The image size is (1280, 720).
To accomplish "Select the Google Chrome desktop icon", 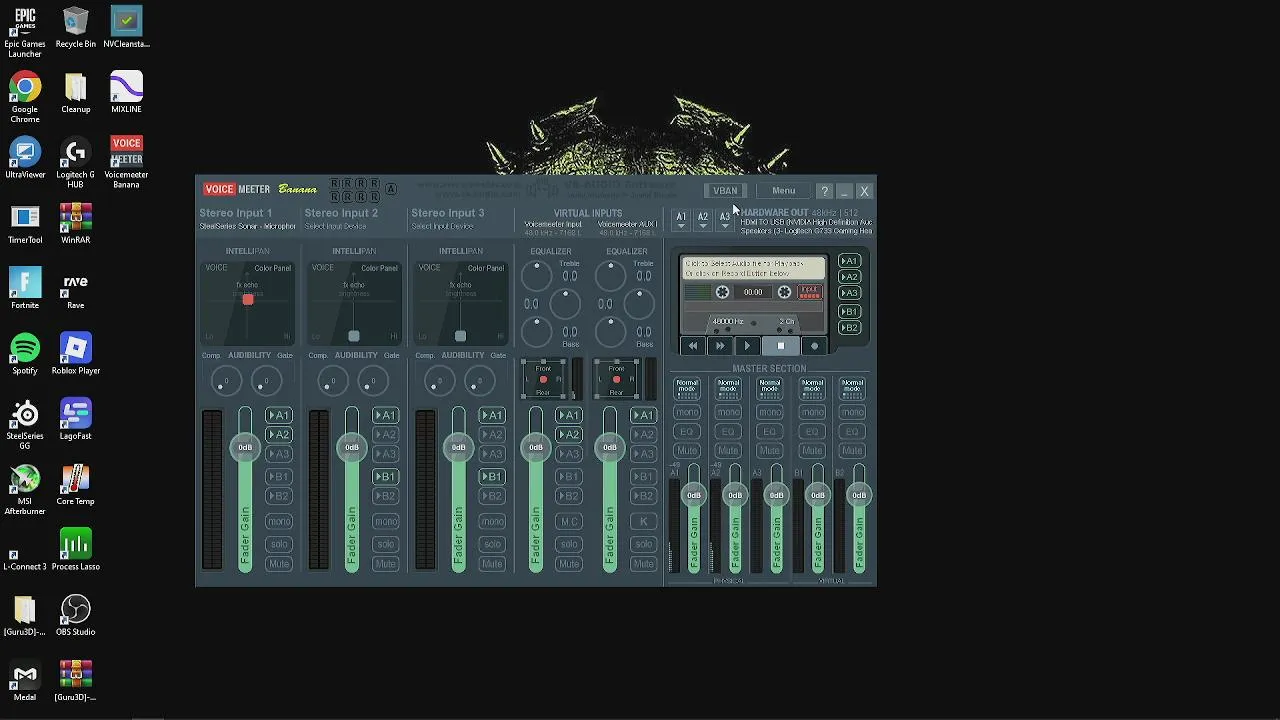I will click(25, 98).
